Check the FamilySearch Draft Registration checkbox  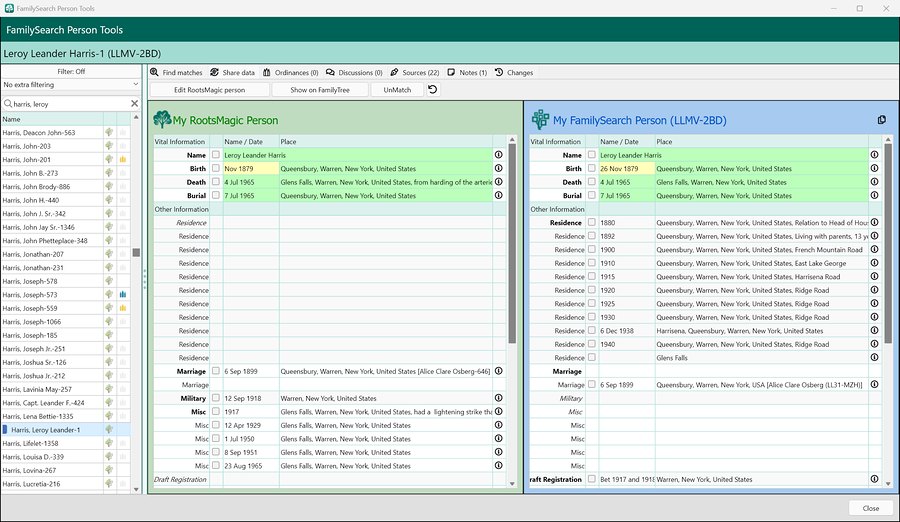click(x=592, y=479)
